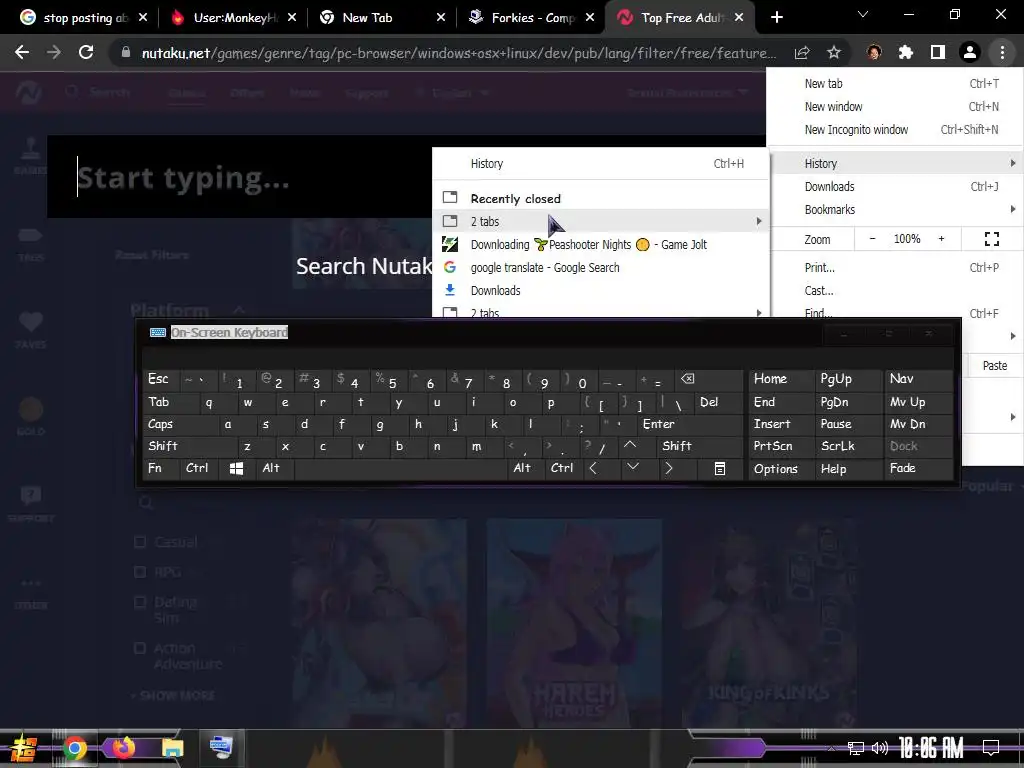
Task: Open the volume icon in system tray
Action: click(x=880, y=748)
